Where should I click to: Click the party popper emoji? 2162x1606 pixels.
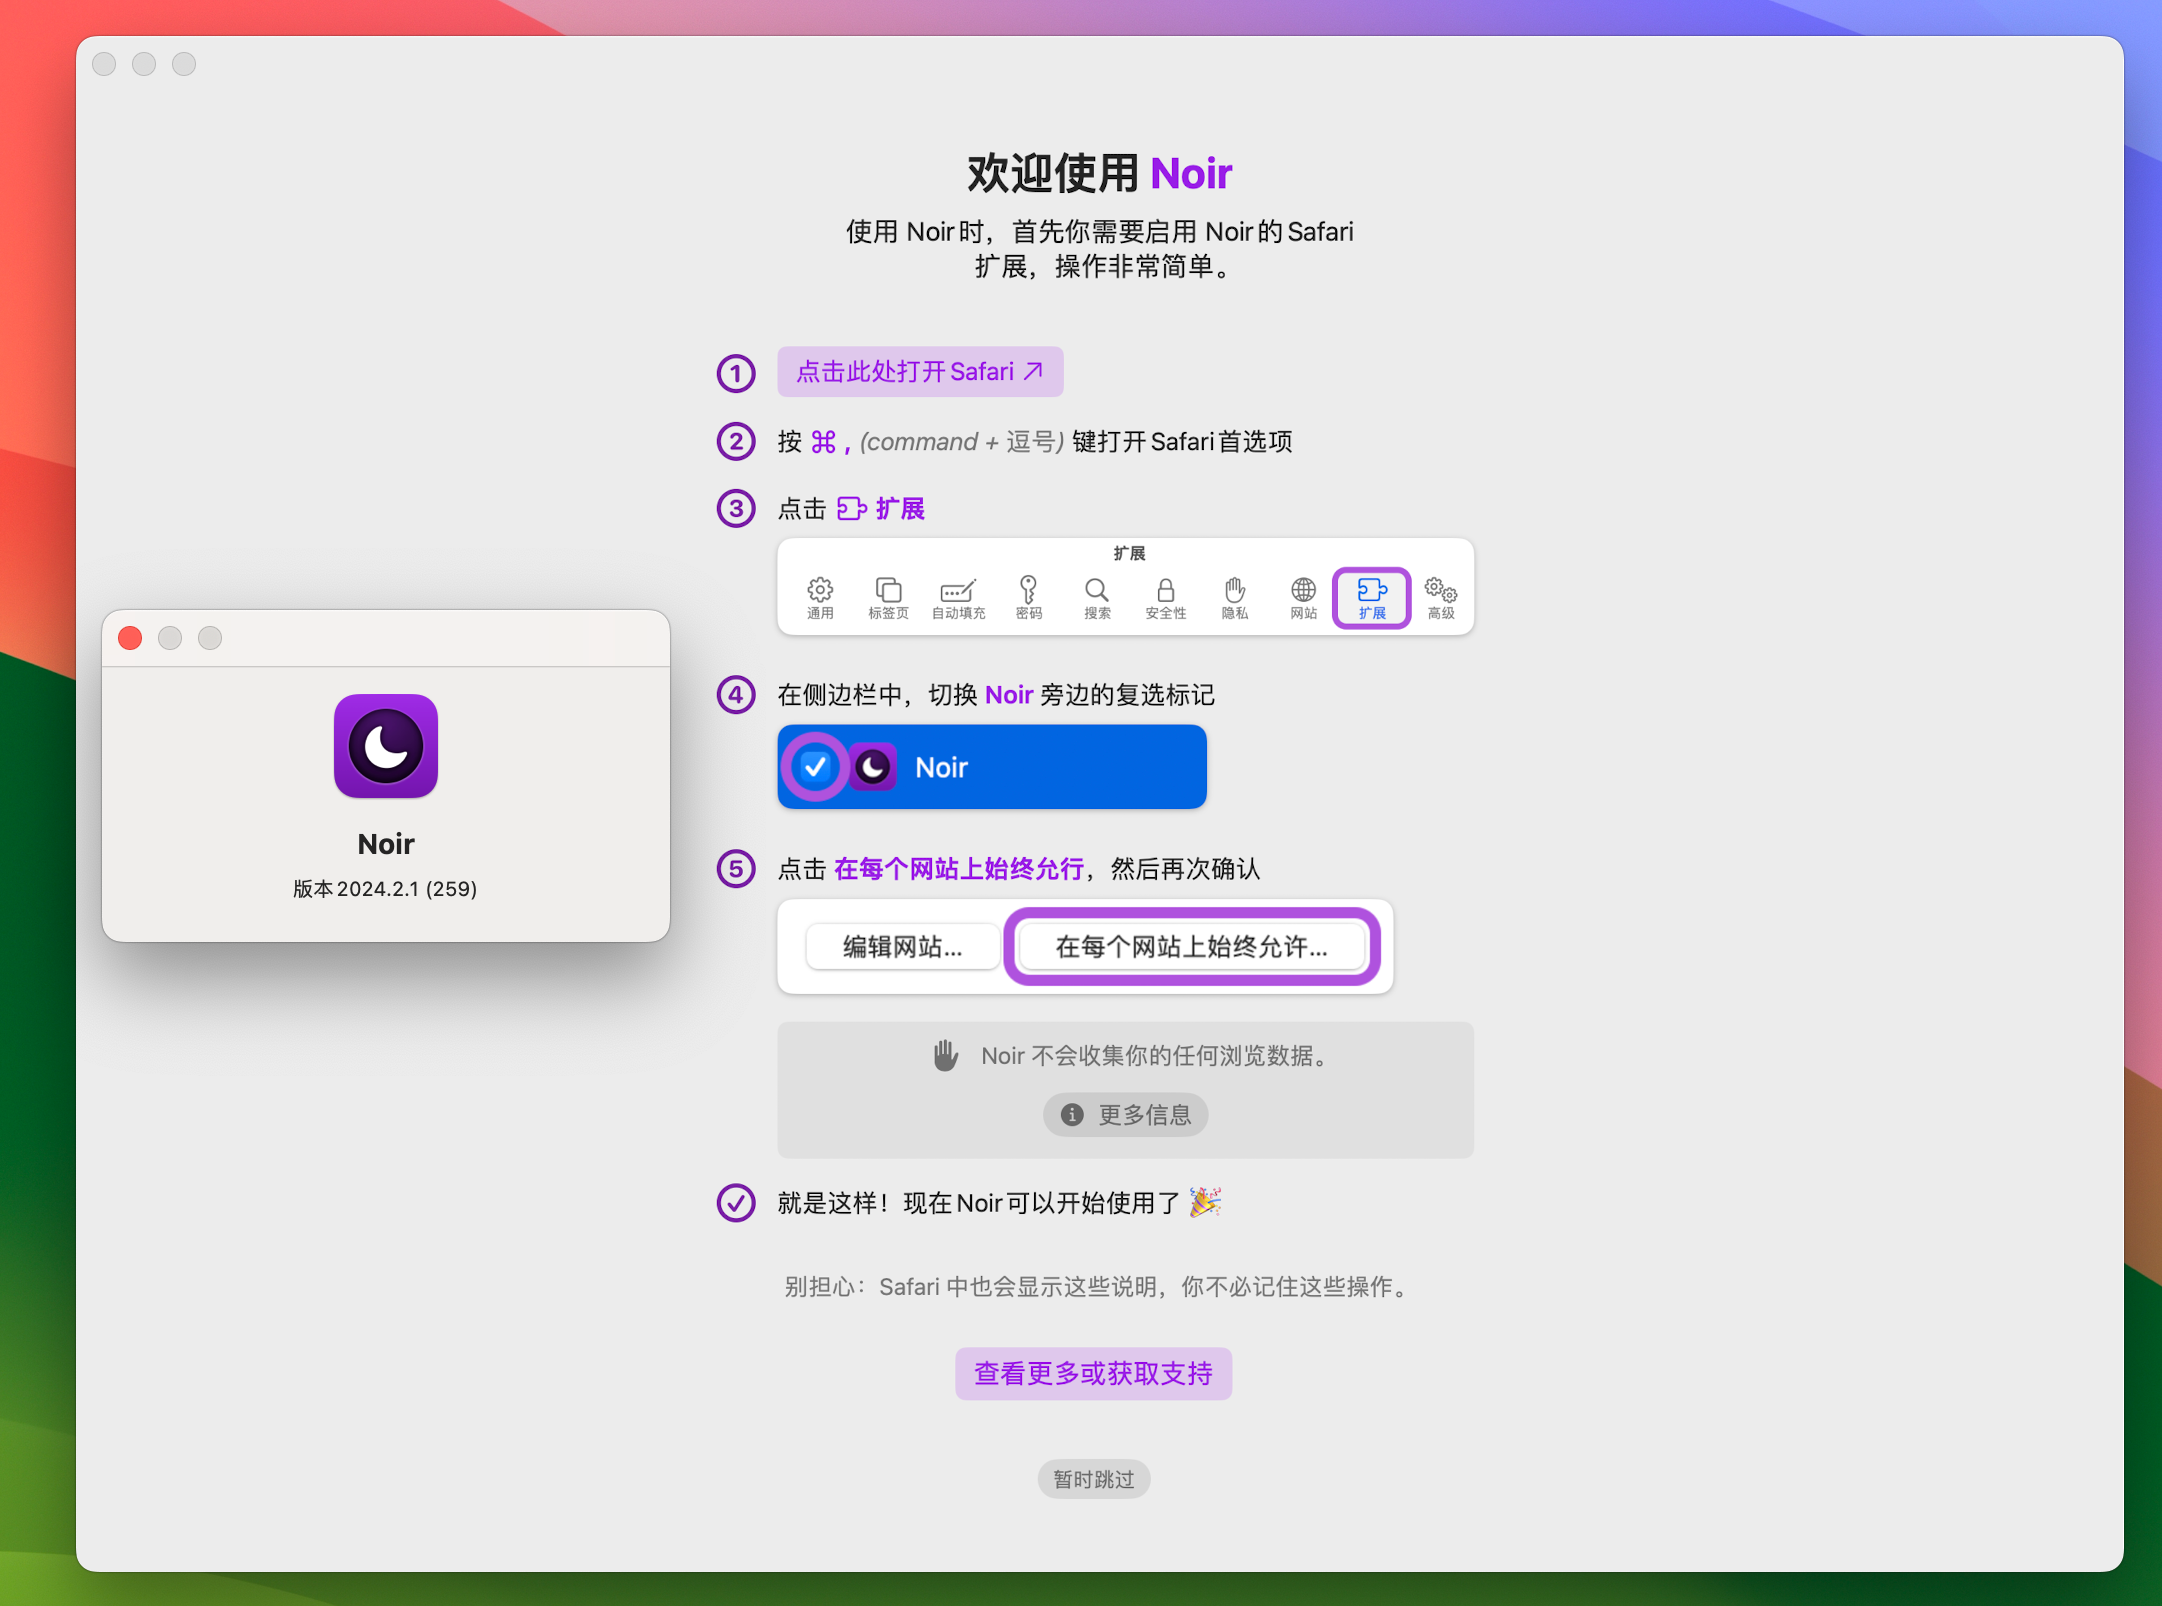coord(1206,1201)
